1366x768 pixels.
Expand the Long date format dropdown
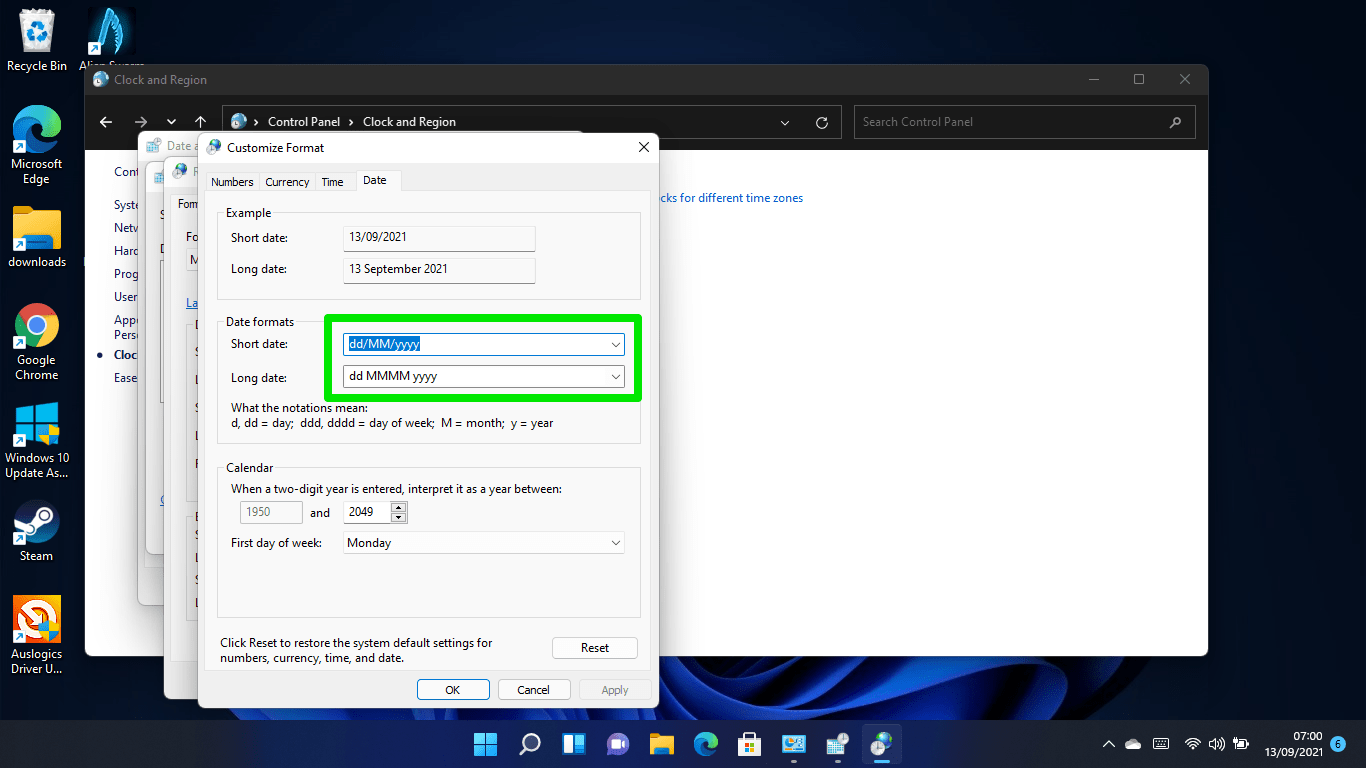click(x=615, y=377)
